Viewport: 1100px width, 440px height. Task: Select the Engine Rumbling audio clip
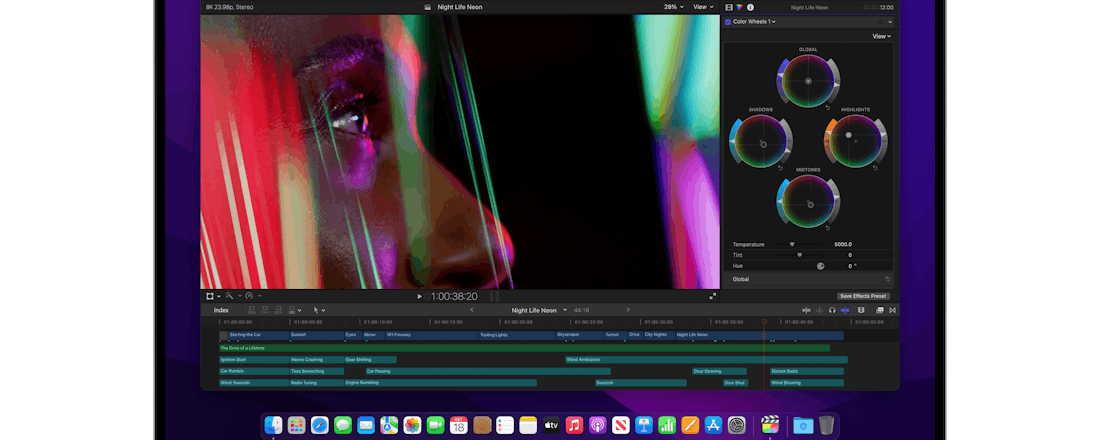pyautogui.click(x=441, y=383)
